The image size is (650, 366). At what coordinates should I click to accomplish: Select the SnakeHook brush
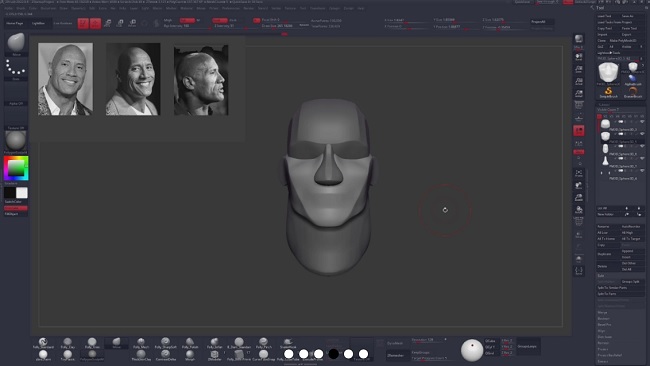pyautogui.click(x=288, y=343)
